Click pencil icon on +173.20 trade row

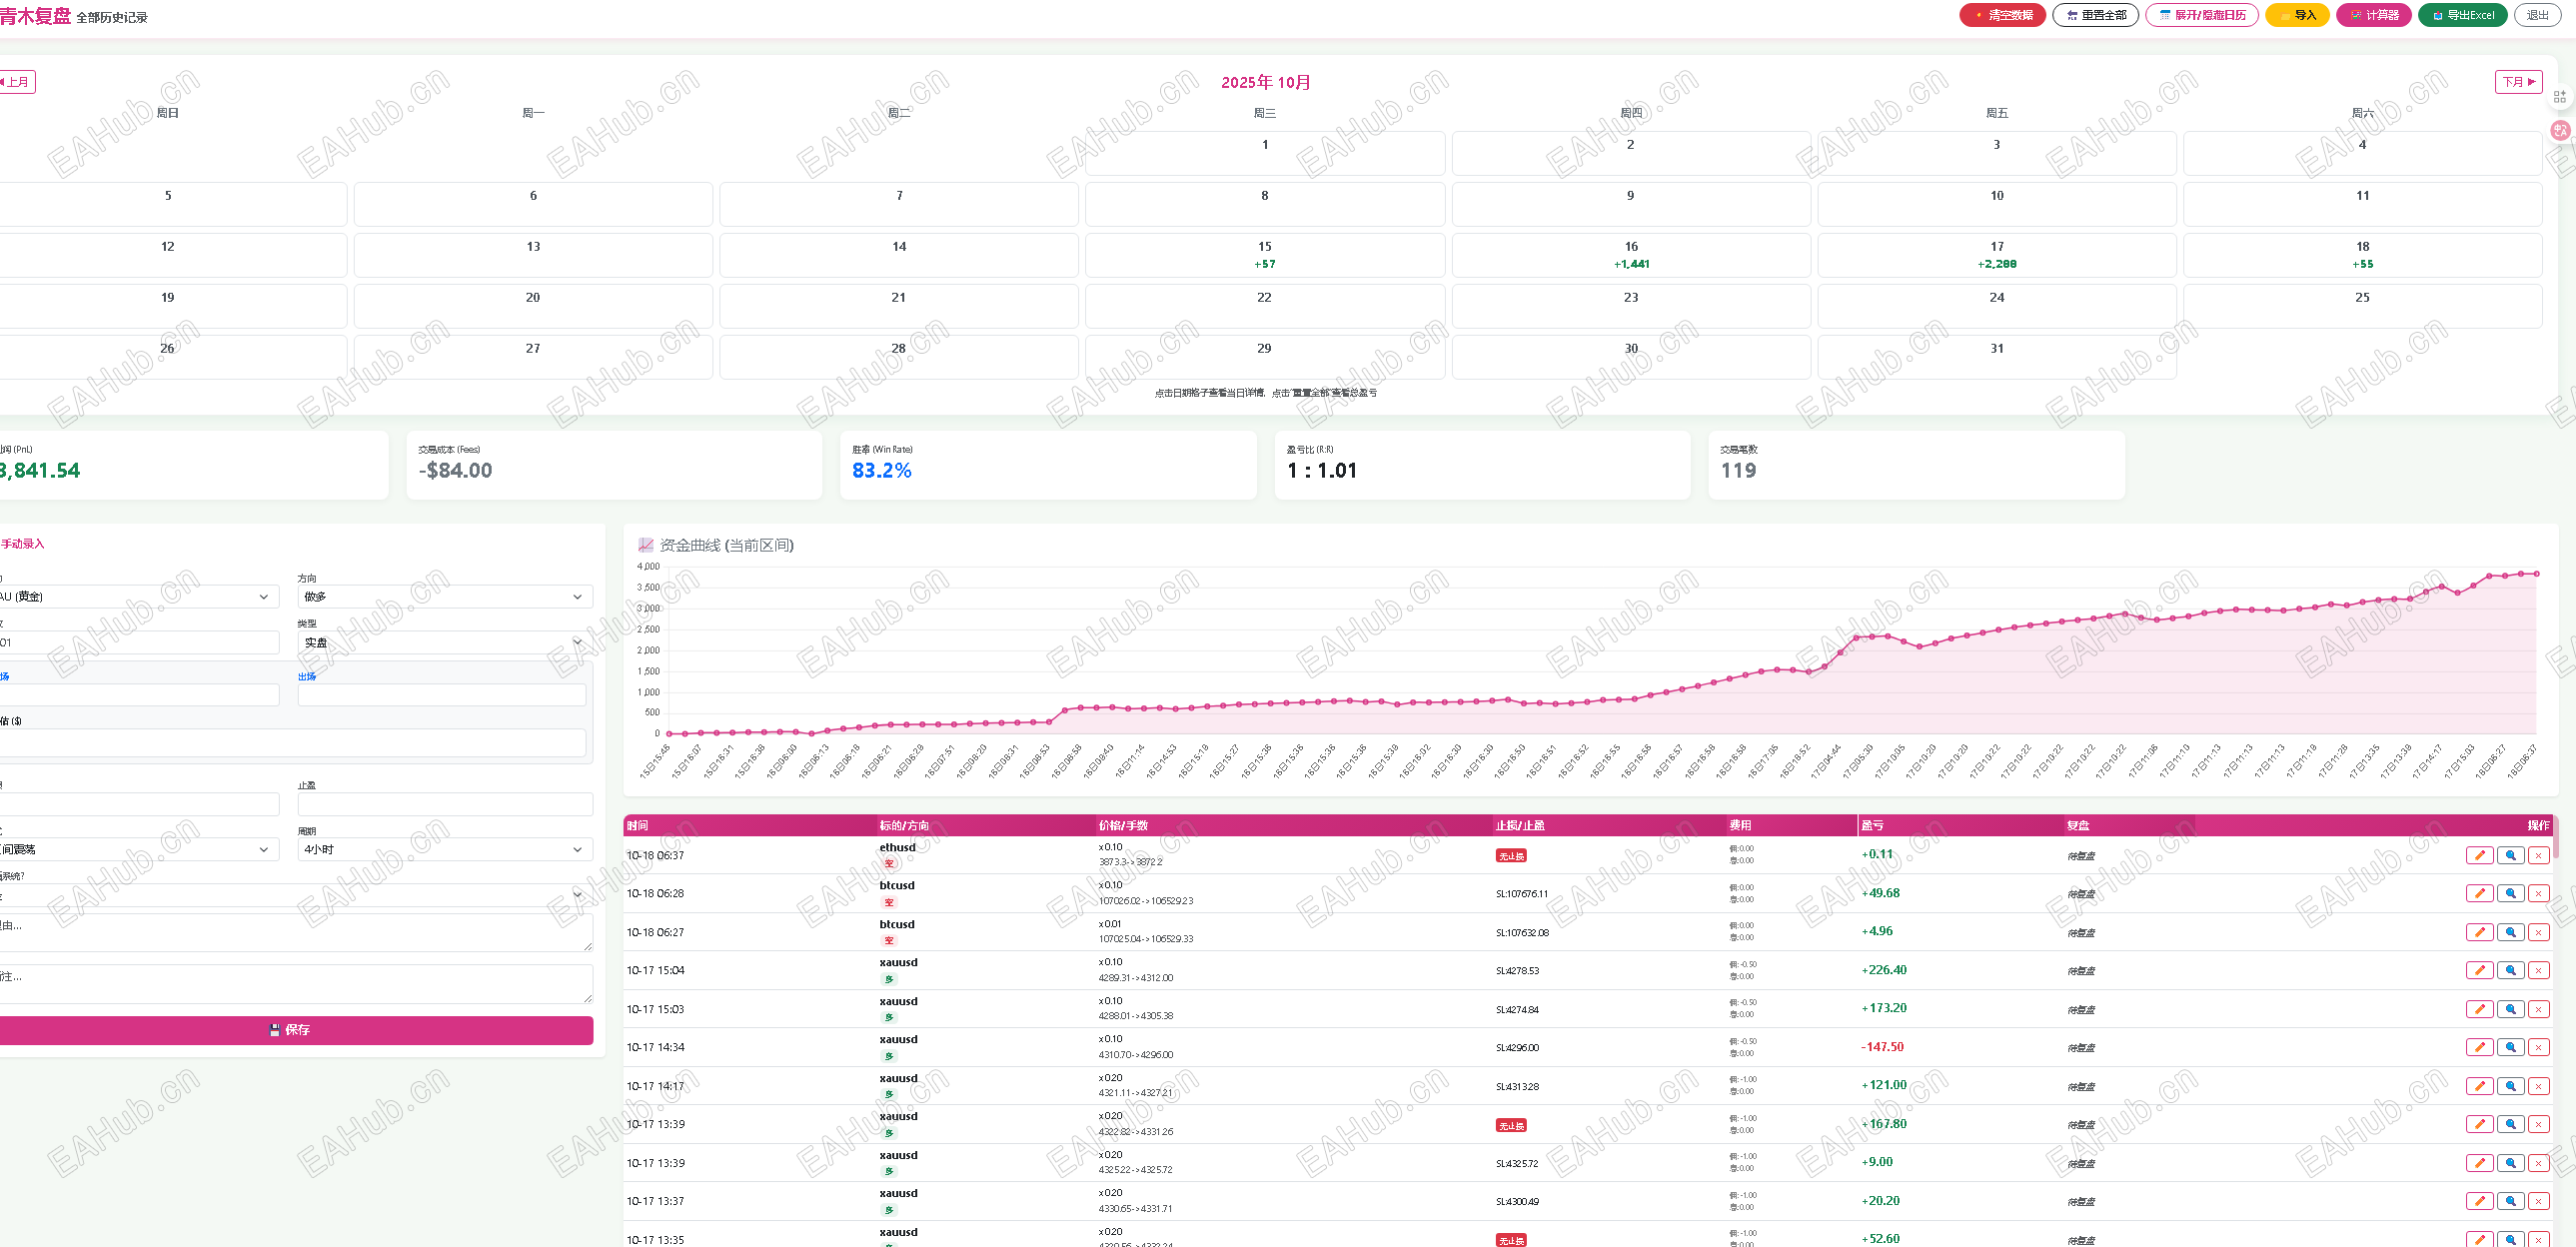coord(2479,1009)
